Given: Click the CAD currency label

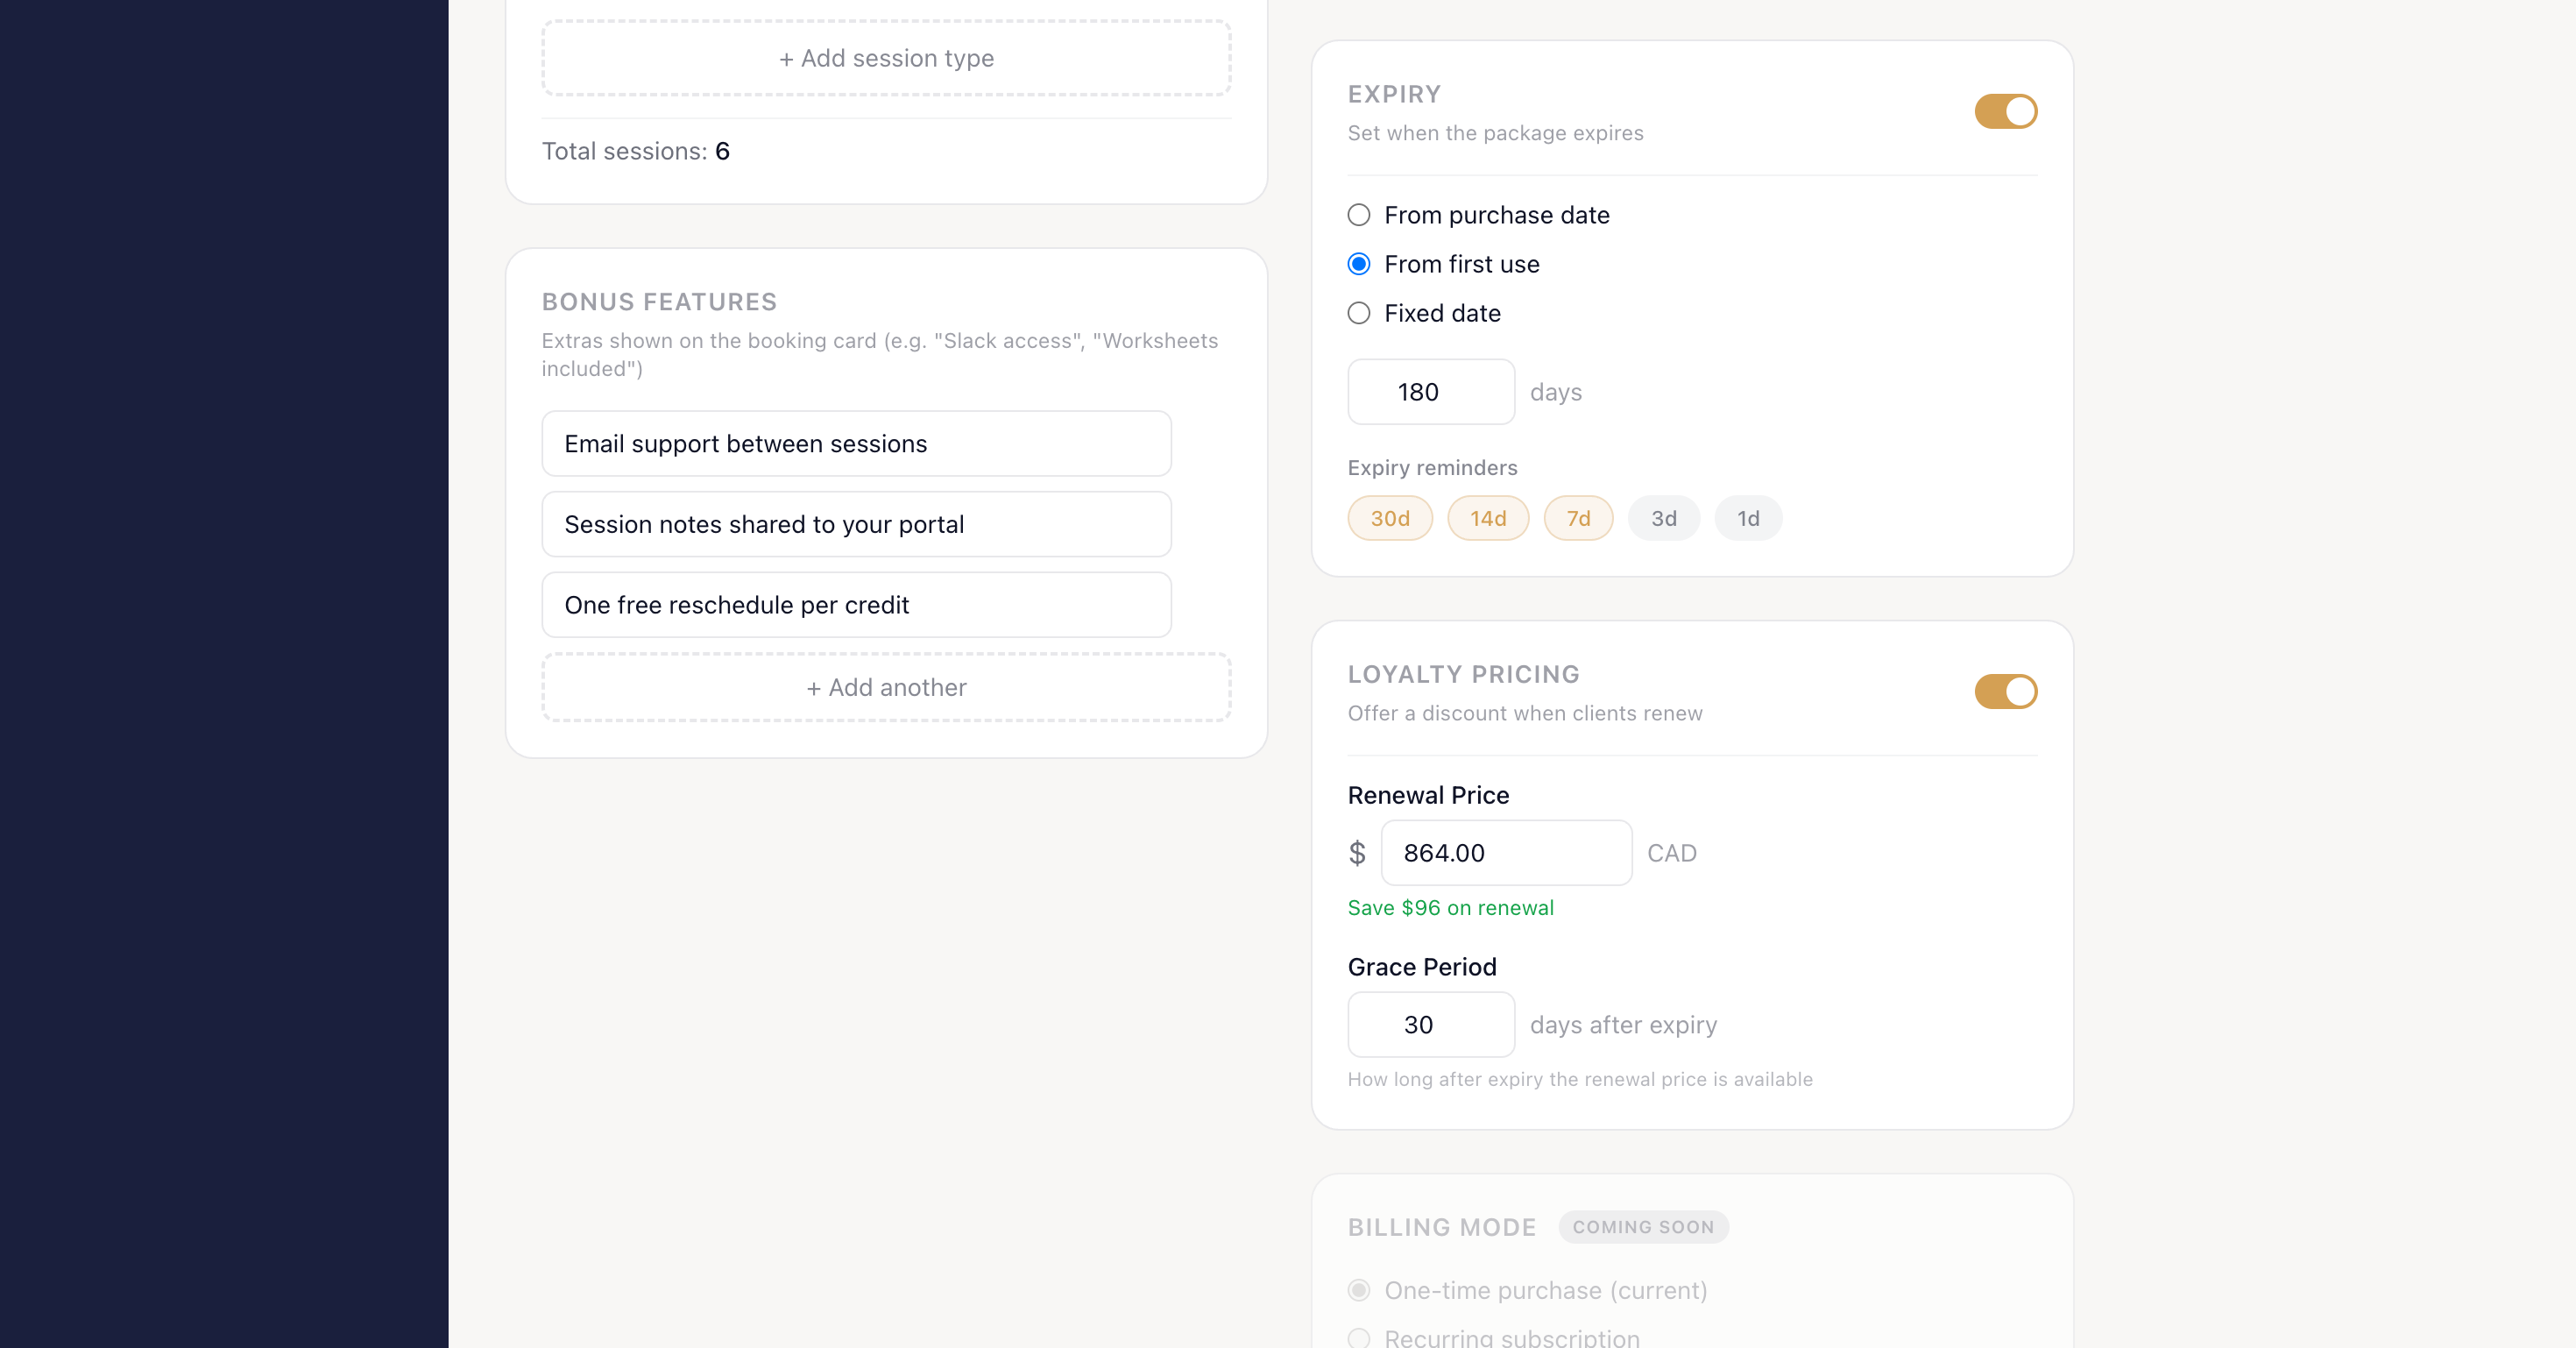Looking at the screenshot, I should coord(1672,853).
